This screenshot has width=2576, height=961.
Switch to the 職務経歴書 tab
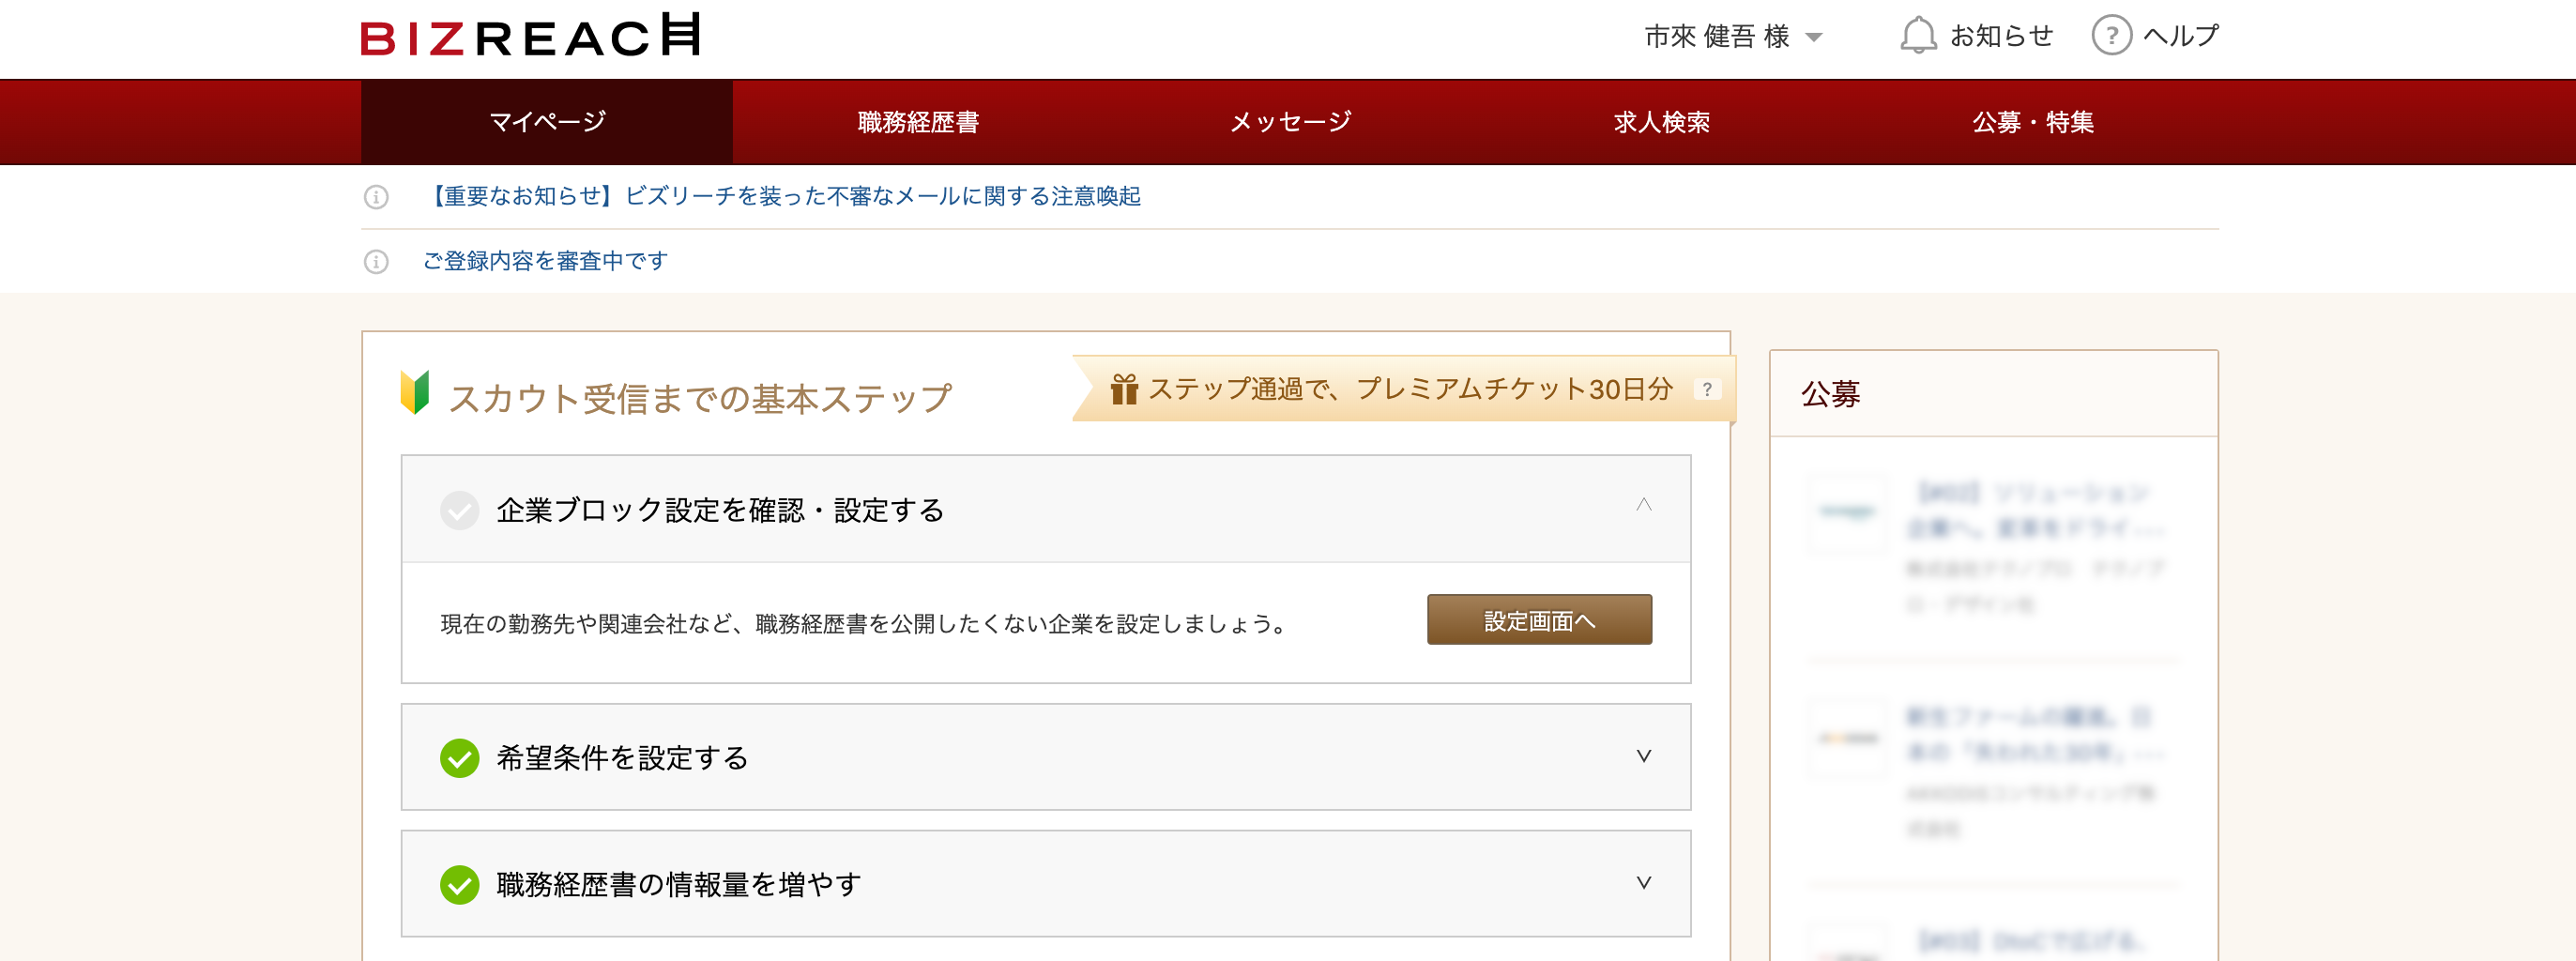click(x=918, y=122)
